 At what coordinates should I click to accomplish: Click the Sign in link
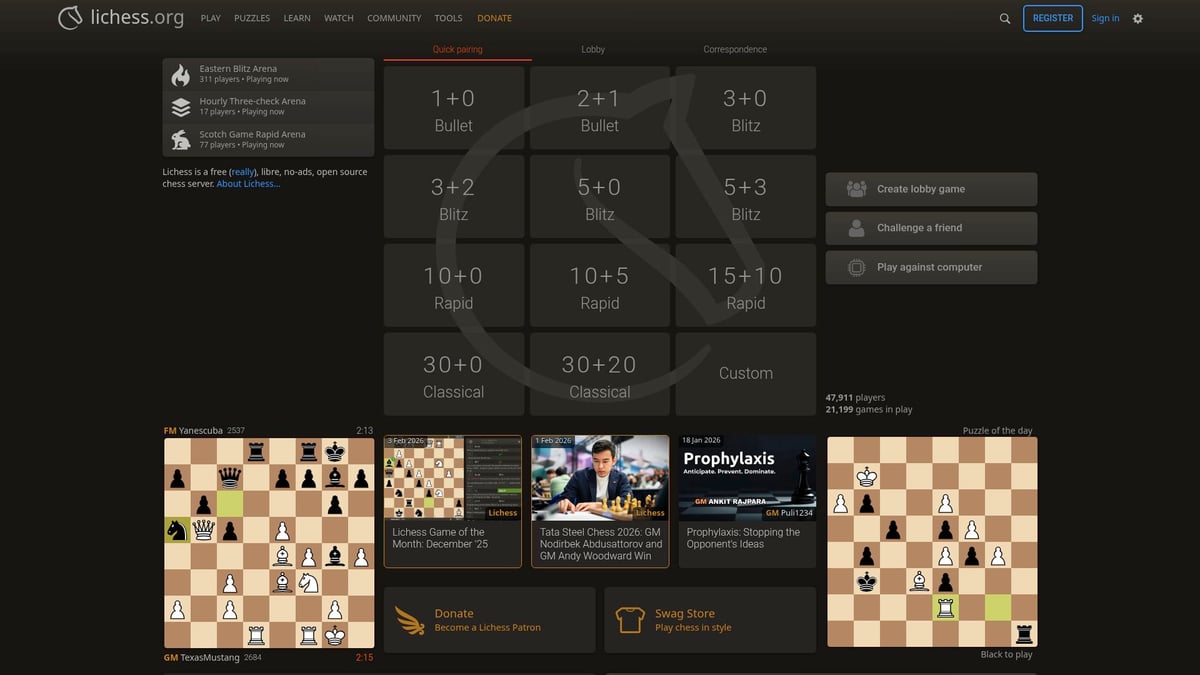[x=1105, y=18]
